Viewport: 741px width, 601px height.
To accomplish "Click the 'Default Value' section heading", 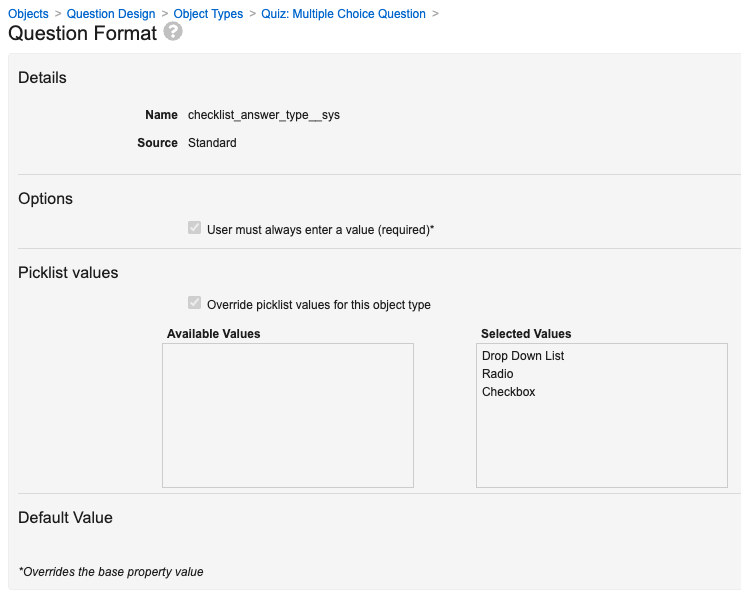I will tap(66, 518).
